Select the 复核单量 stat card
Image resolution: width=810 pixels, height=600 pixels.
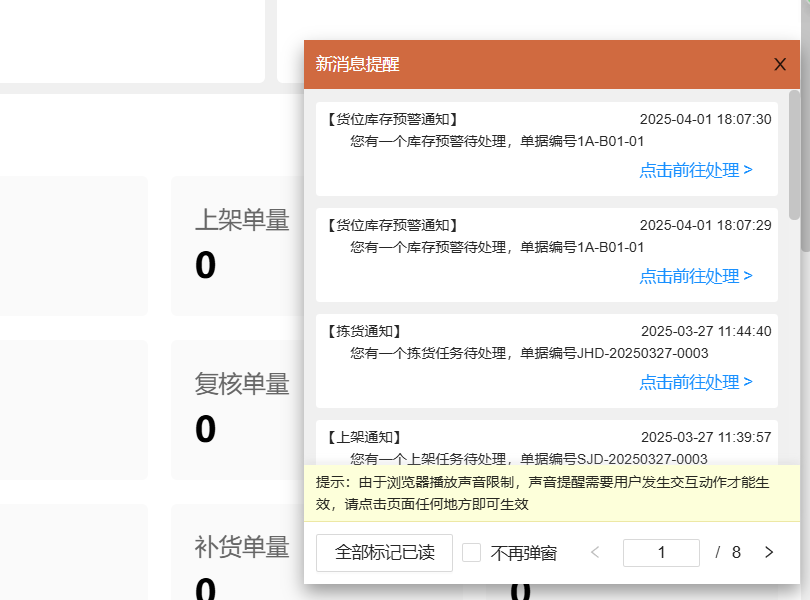[237, 410]
